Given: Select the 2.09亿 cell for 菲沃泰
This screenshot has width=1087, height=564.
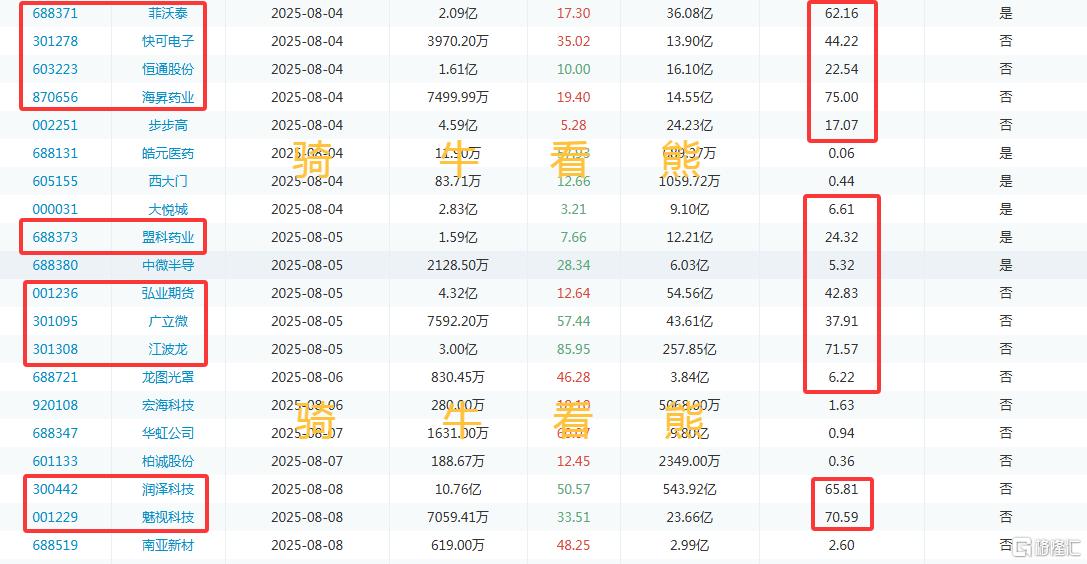Looking at the screenshot, I should (x=458, y=13).
